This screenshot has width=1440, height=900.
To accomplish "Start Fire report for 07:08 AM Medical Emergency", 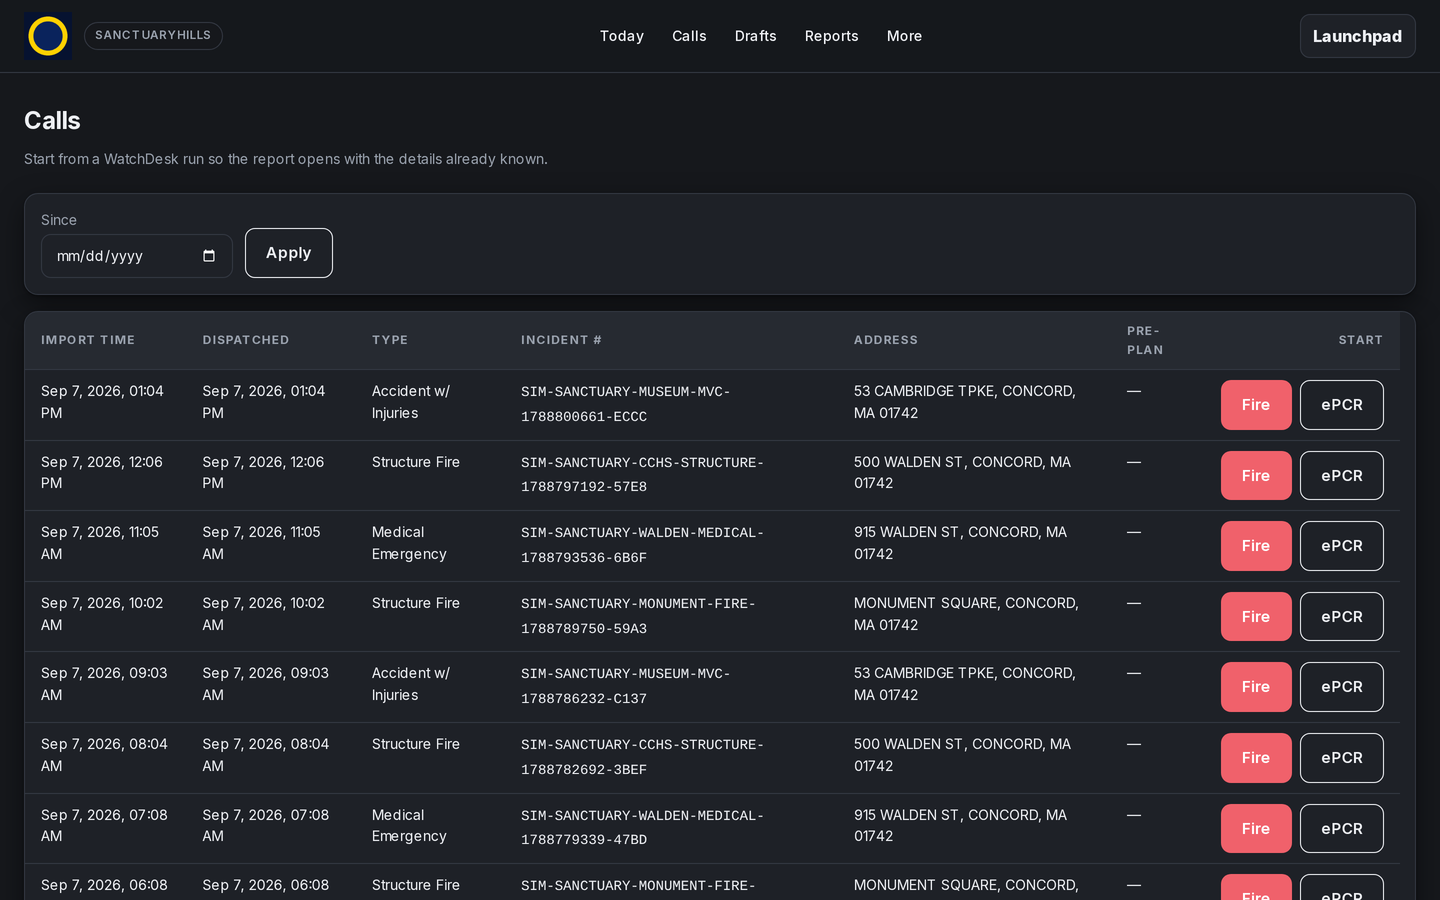I will (1256, 829).
